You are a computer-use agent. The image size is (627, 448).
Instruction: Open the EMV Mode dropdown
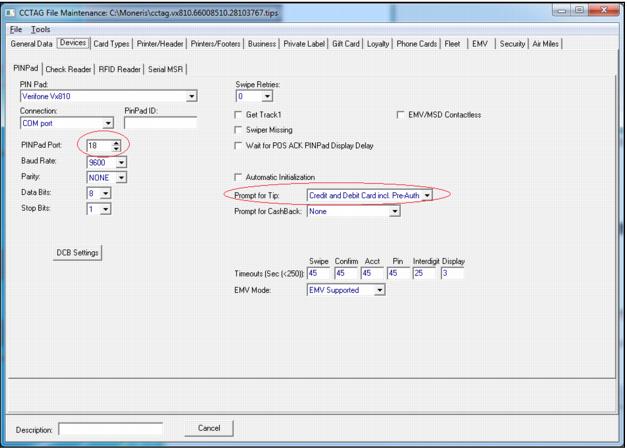click(x=380, y=290)
